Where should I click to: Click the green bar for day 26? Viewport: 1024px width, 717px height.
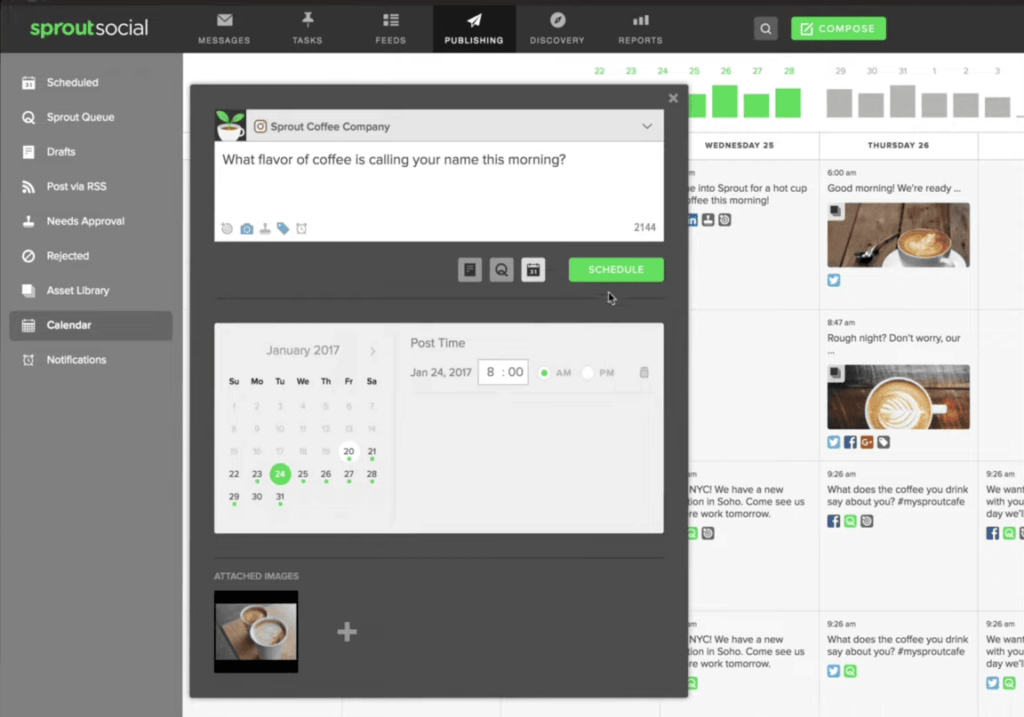point(725,101)
